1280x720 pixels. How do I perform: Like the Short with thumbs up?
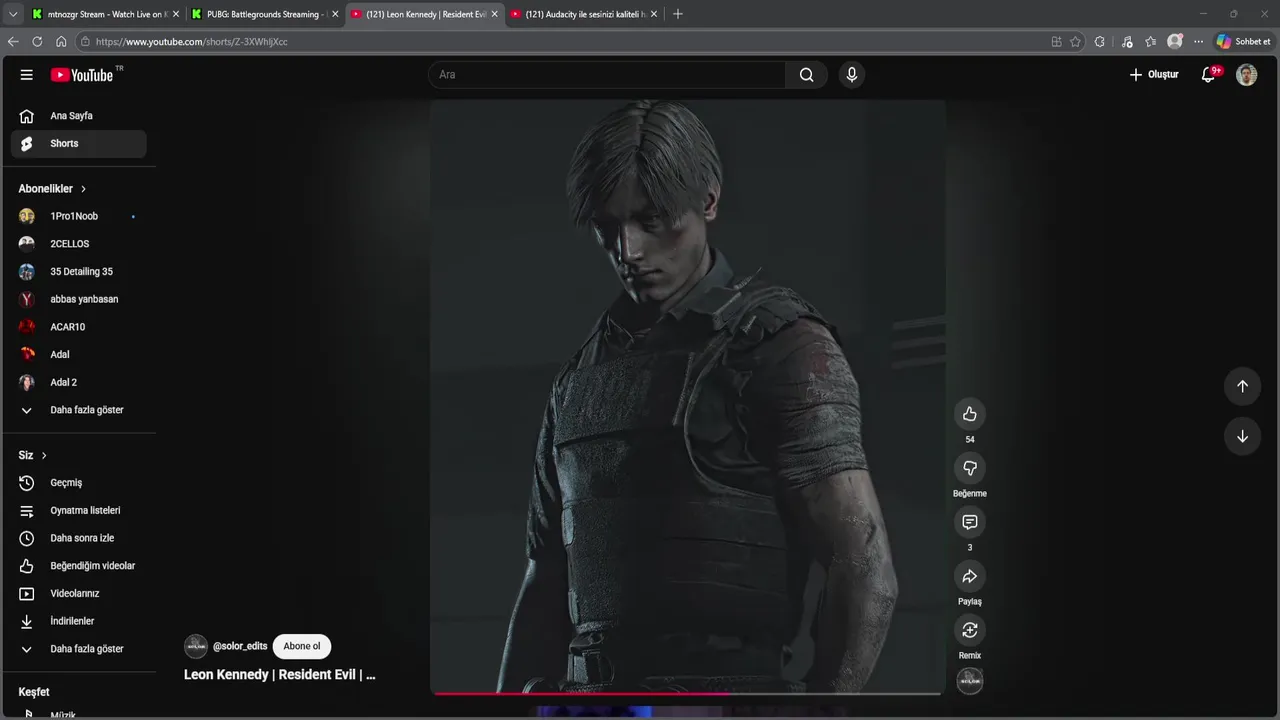(x=969, y=414)
